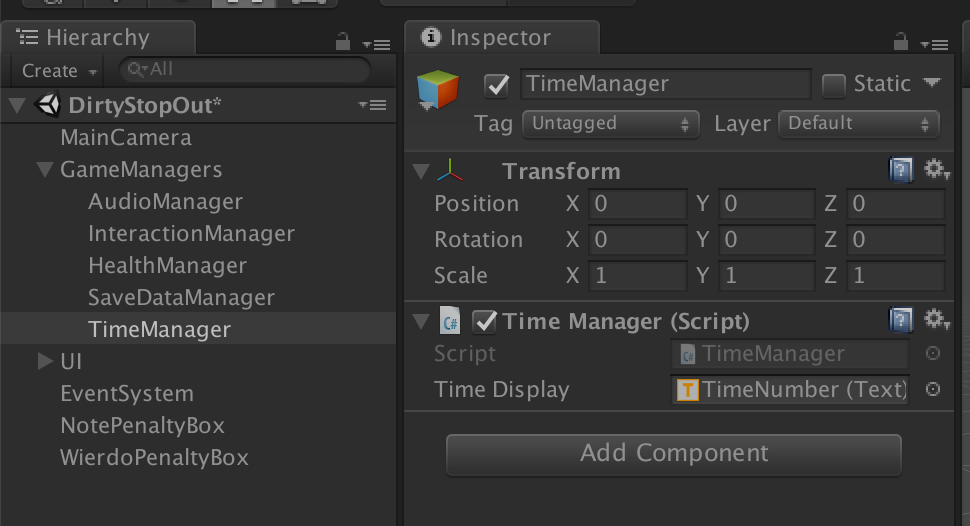Open the Transform gear settings menu
This screenshot has height=526, width=970.
[x=936, y=170]
